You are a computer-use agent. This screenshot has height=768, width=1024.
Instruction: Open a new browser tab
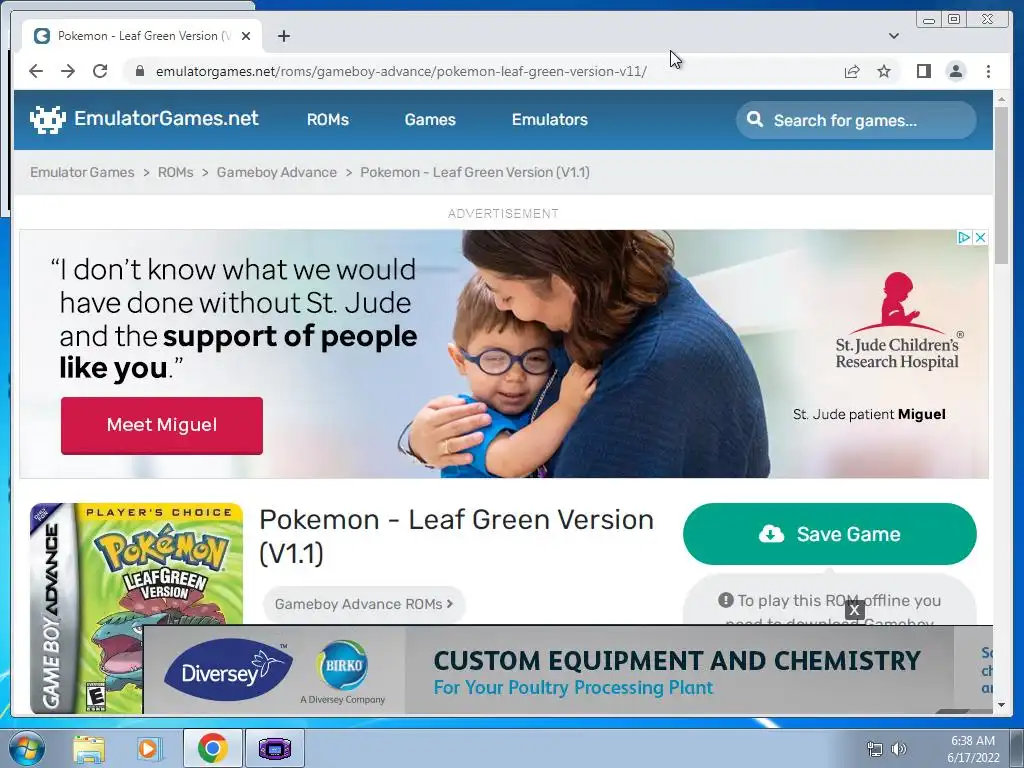[283, 36]
